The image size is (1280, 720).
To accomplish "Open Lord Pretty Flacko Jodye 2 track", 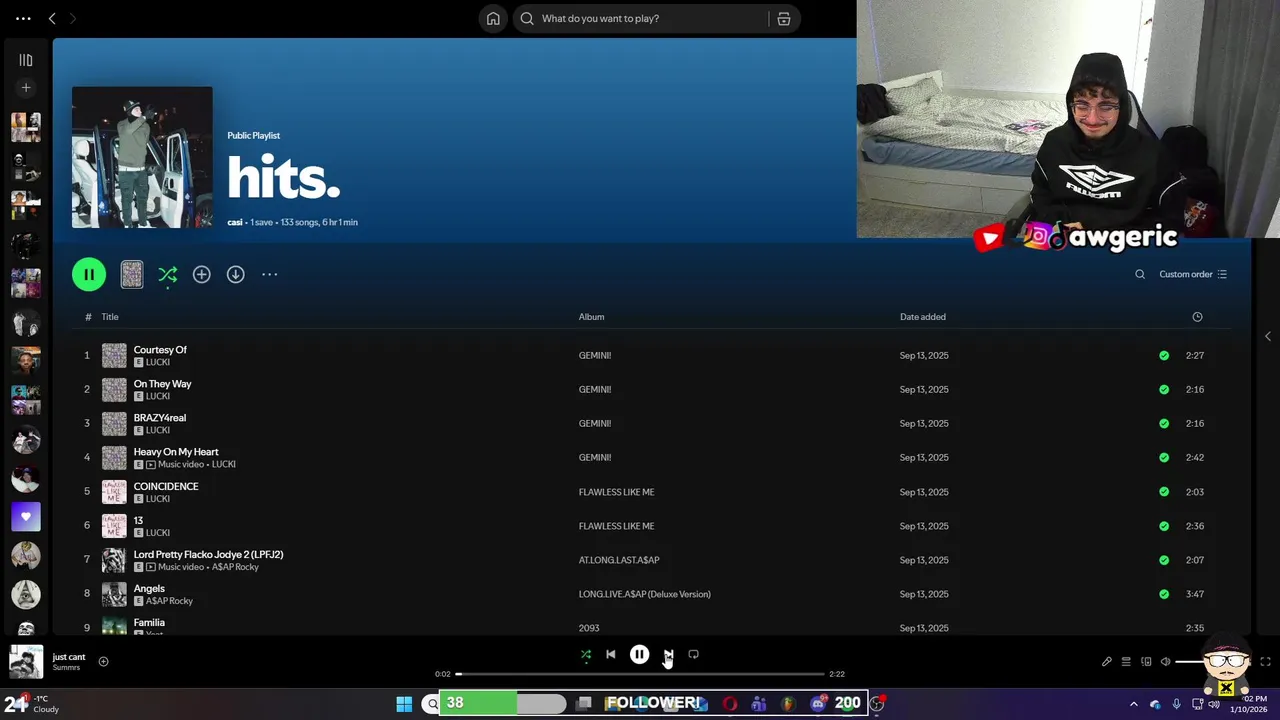I will pyautogui.click(x=208, y=554).
